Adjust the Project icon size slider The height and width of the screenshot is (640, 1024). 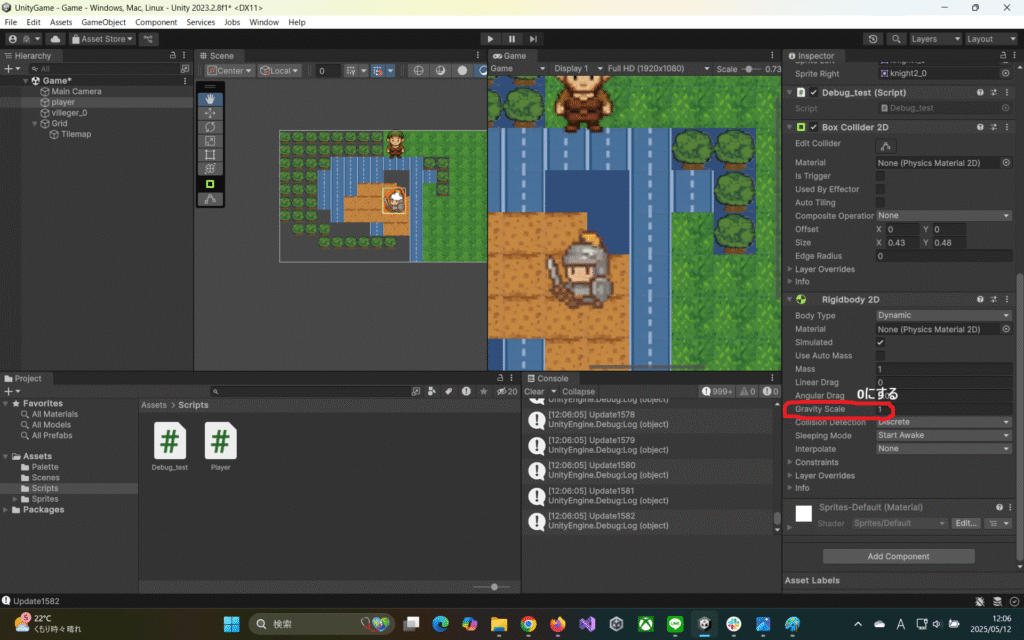tap(494, 587)
